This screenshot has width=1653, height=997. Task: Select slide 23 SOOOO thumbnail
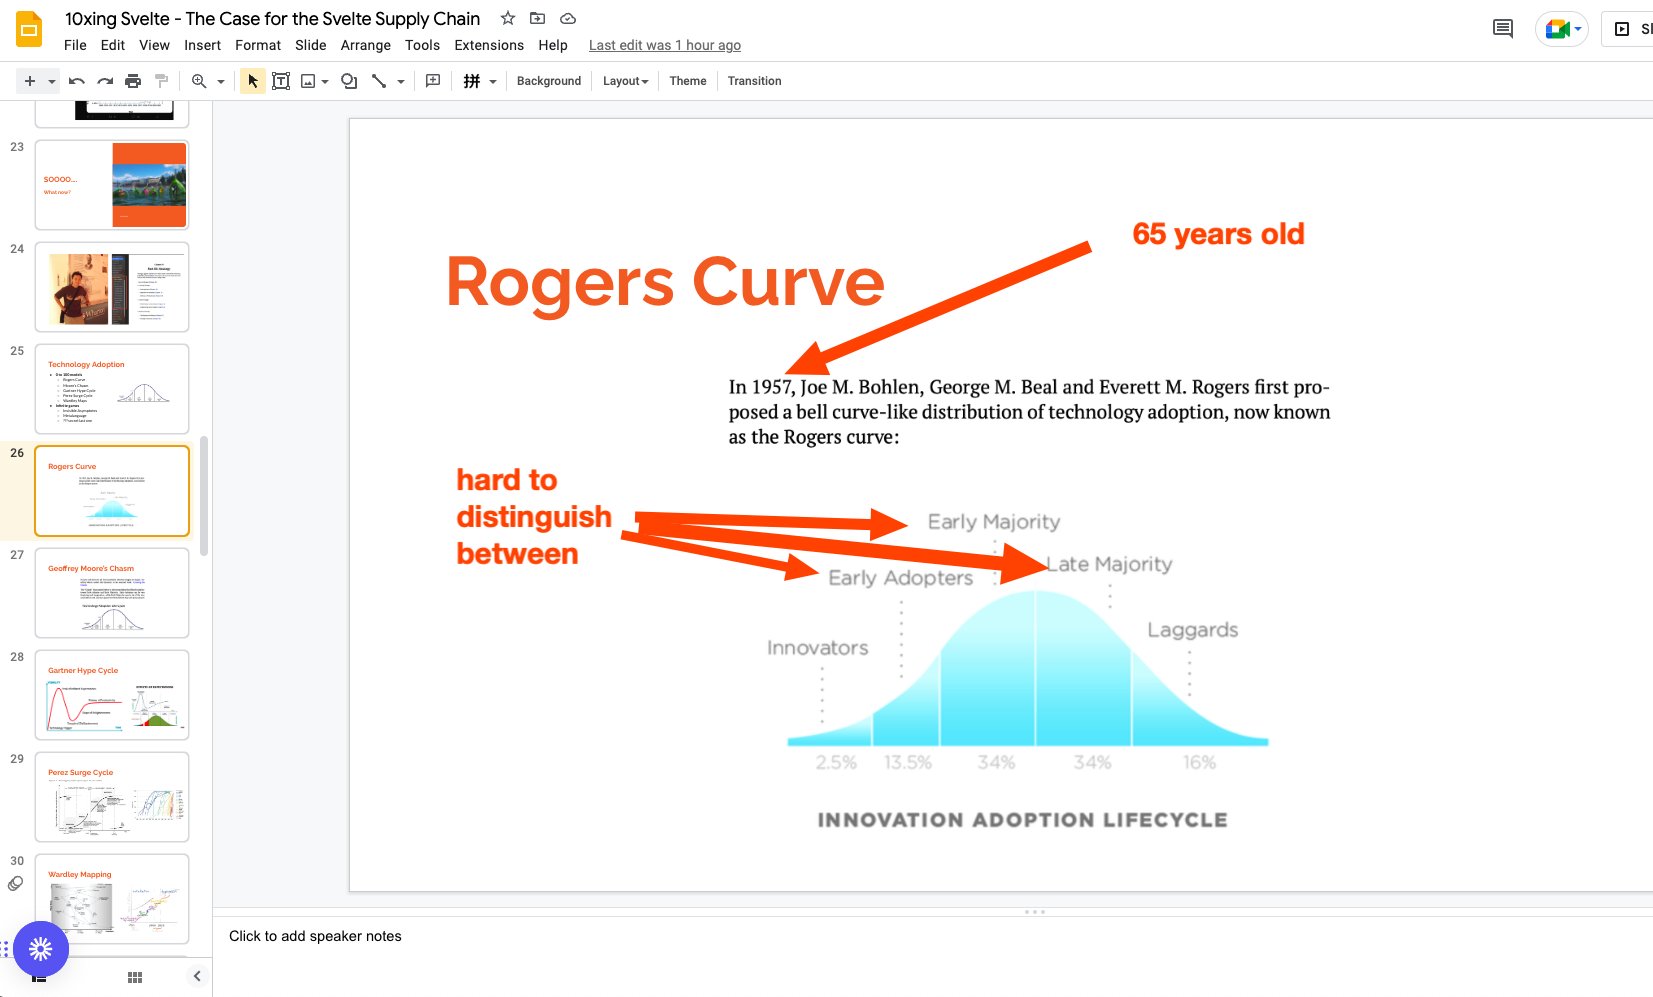112,185
